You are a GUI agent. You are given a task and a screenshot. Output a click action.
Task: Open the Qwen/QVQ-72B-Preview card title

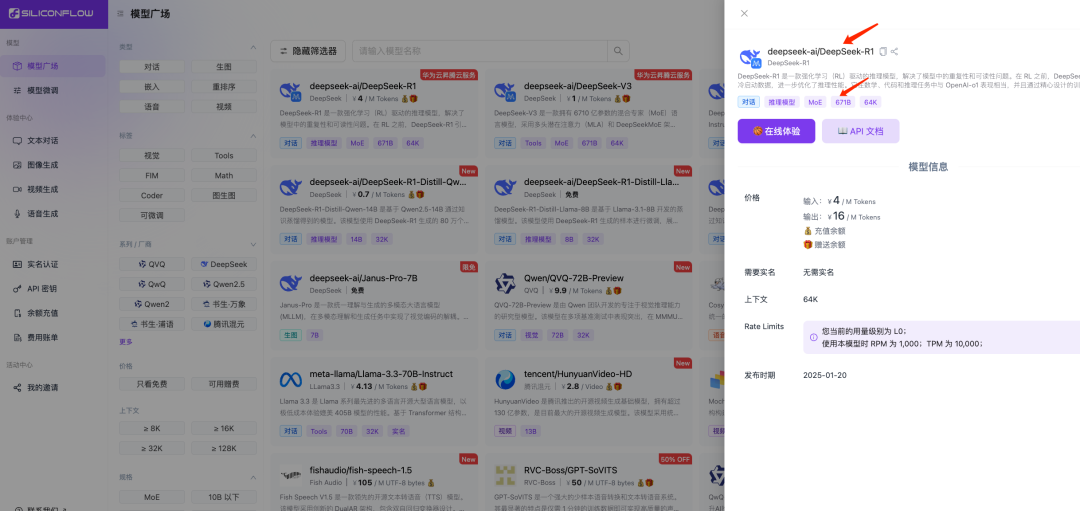574,278
